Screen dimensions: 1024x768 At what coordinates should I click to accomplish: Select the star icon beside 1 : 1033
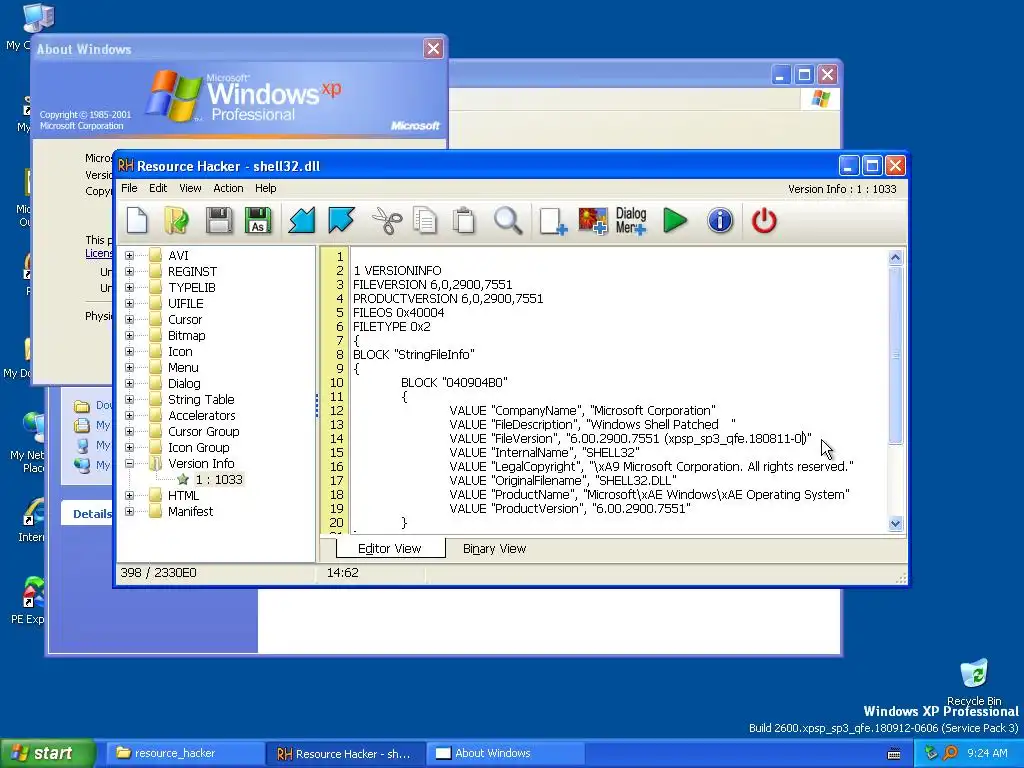click(183, 479)
